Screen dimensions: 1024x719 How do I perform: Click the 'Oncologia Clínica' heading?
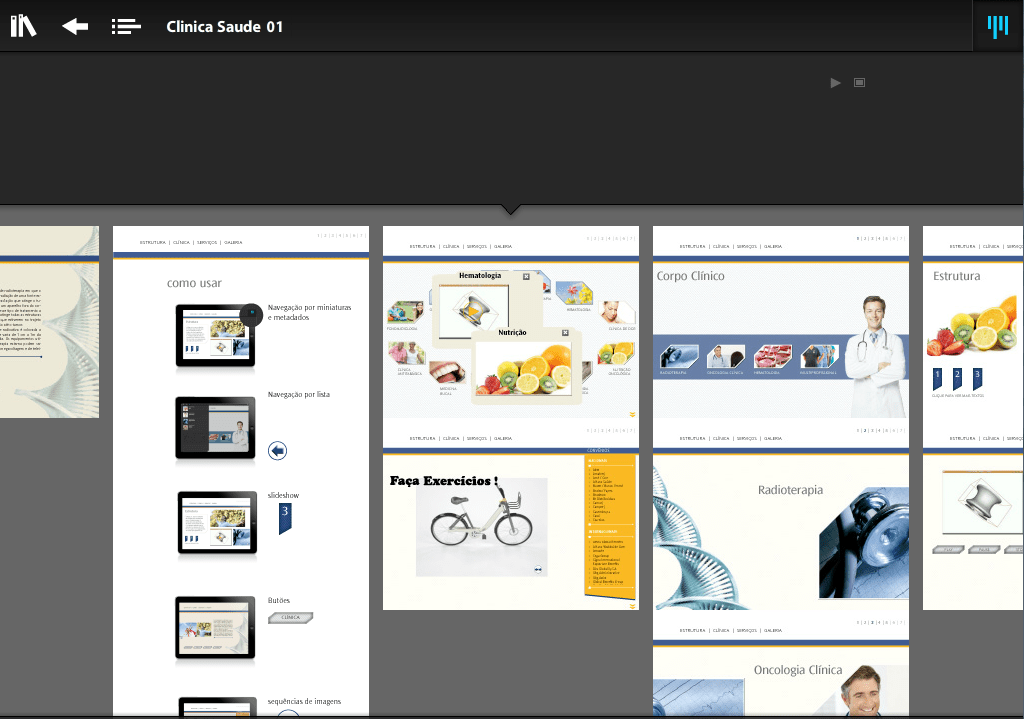click(x=798, y=669)
